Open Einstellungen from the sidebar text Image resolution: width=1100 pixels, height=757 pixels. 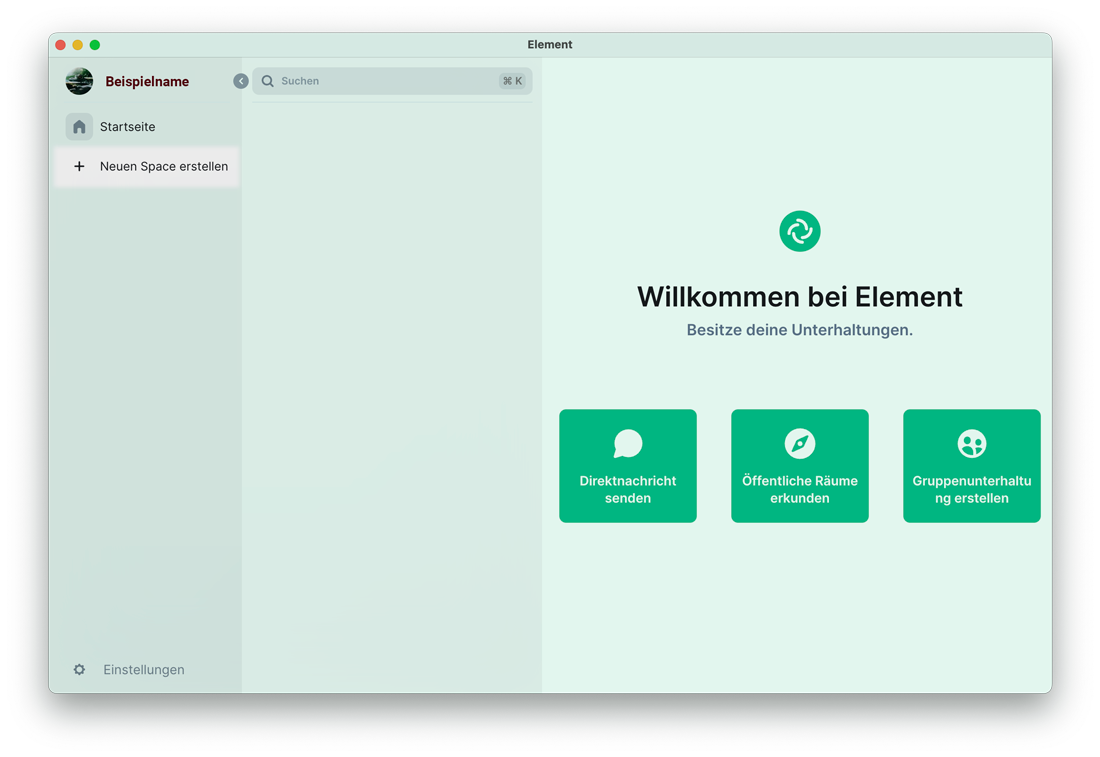coord(144,670)
